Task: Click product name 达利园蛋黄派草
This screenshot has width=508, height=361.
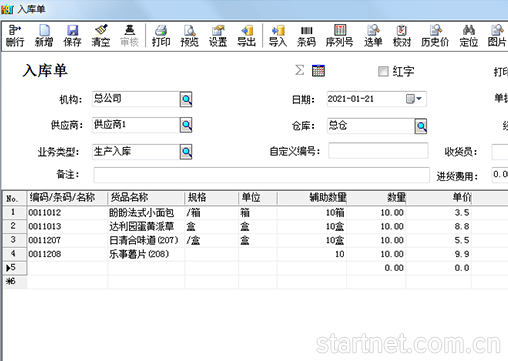Action: [x=146, y=226]
